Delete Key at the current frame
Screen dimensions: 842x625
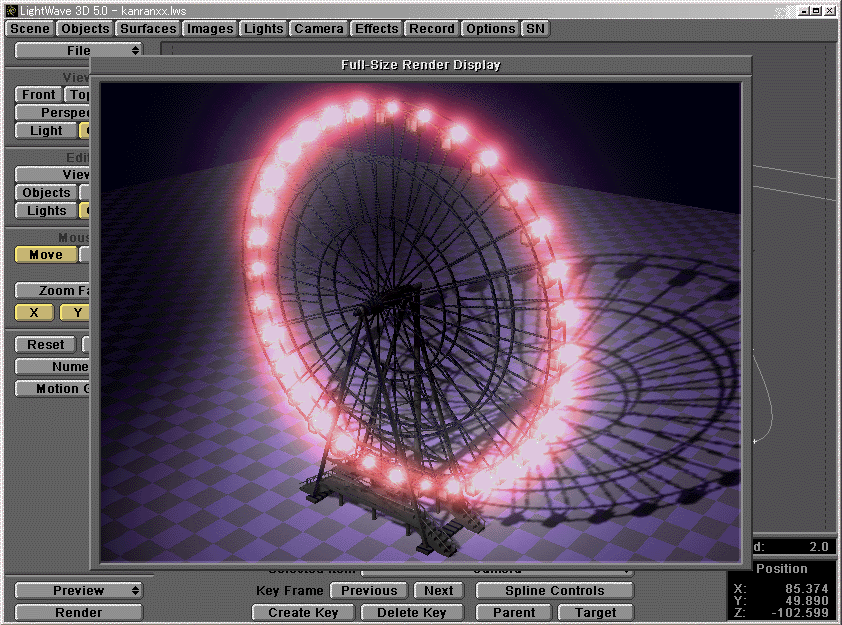(412, 612)
